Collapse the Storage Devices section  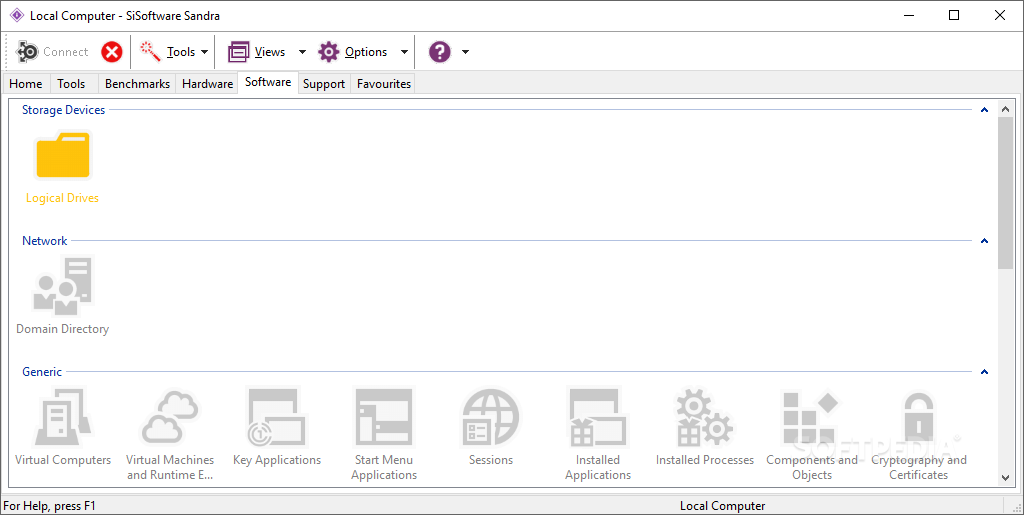984,110
